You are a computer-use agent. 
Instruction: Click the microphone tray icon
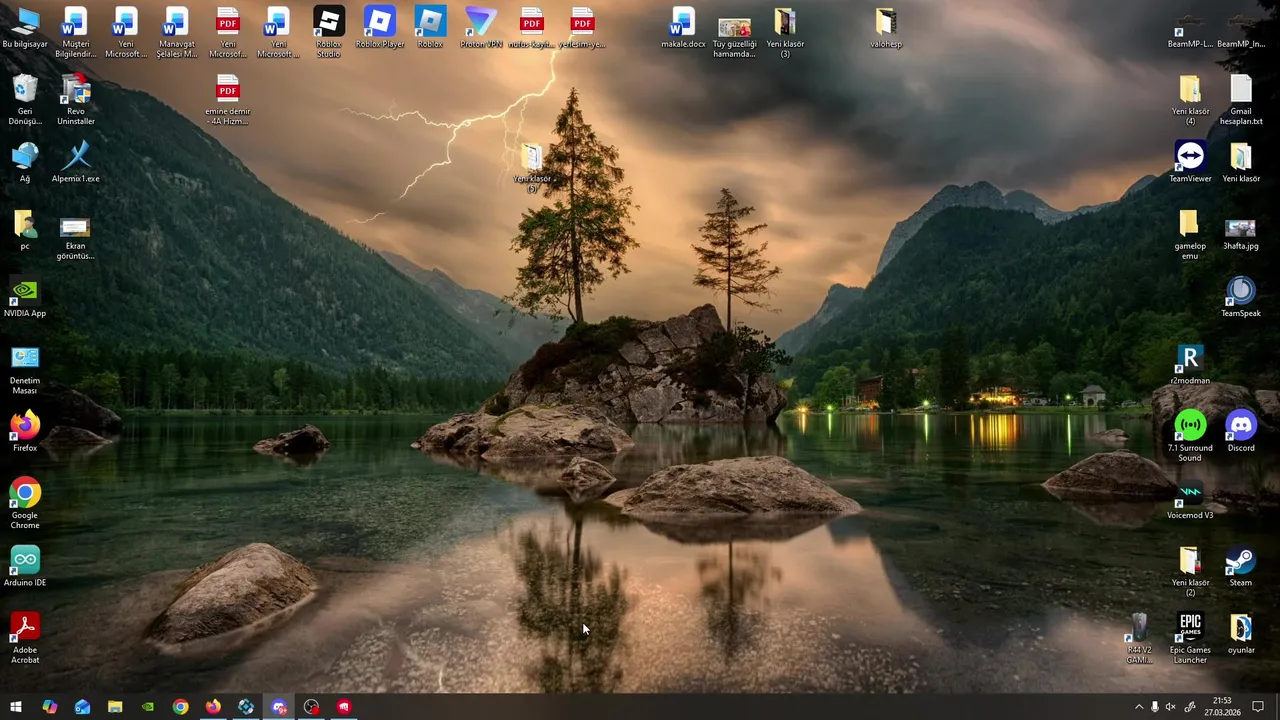point(1155,707)
